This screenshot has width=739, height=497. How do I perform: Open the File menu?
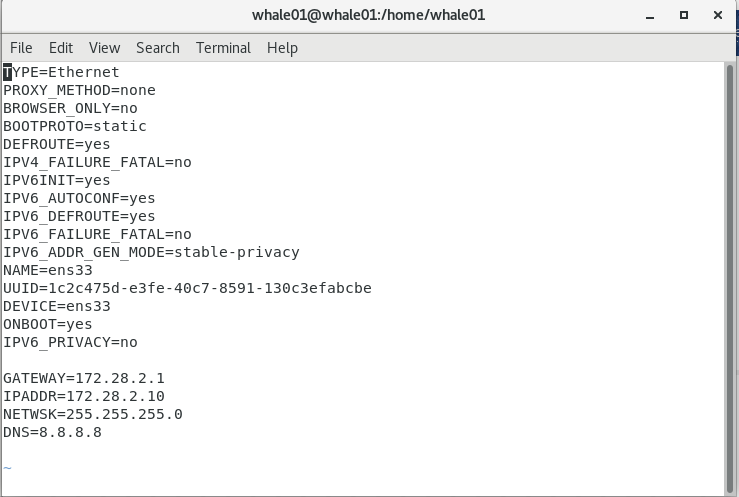21,47
